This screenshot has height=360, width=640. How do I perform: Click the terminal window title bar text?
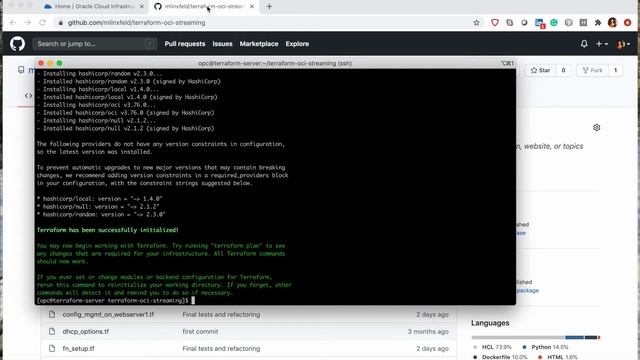click(275, 63)
